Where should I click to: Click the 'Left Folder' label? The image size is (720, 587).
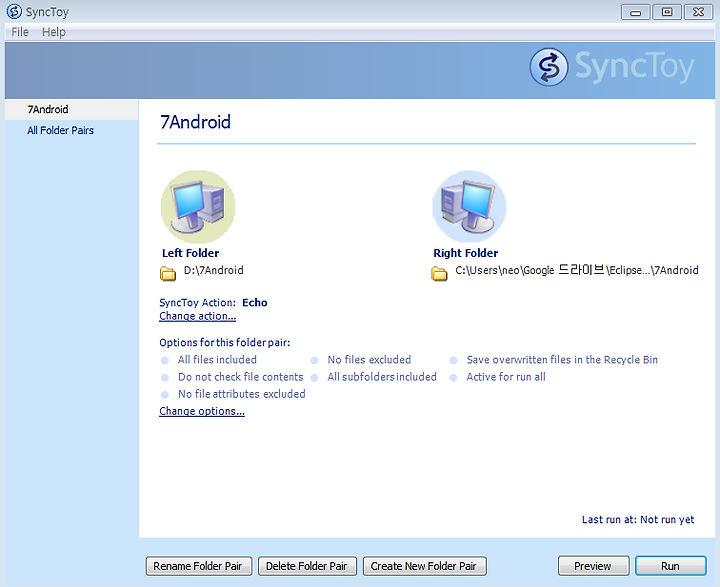pyautogui.click(x=191, y=253)
